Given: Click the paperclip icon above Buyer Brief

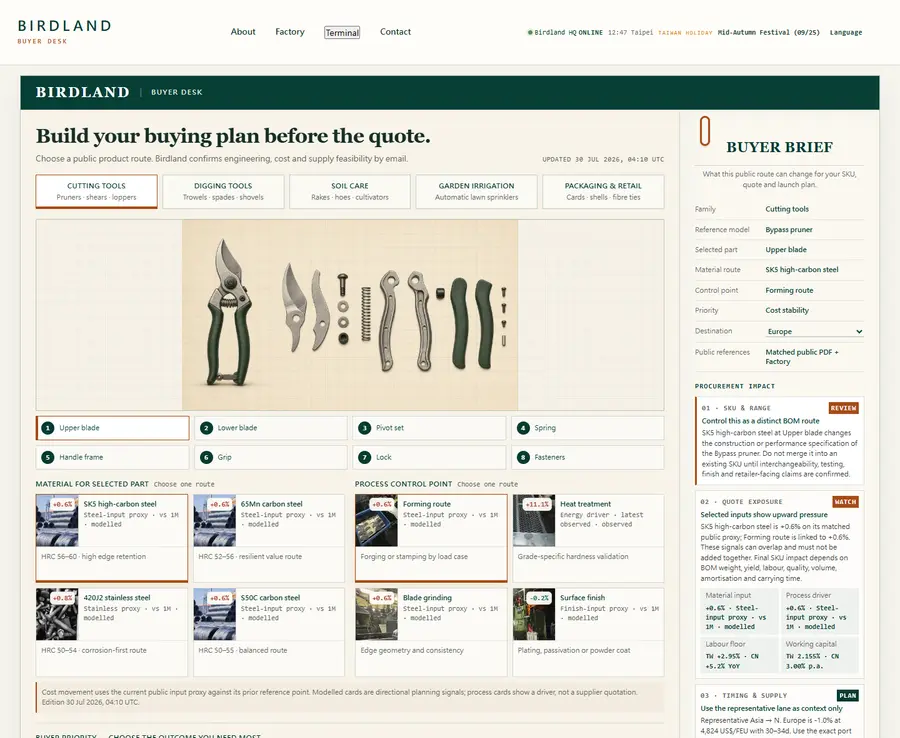Looking at the screenshot, I should click(705, 131).
